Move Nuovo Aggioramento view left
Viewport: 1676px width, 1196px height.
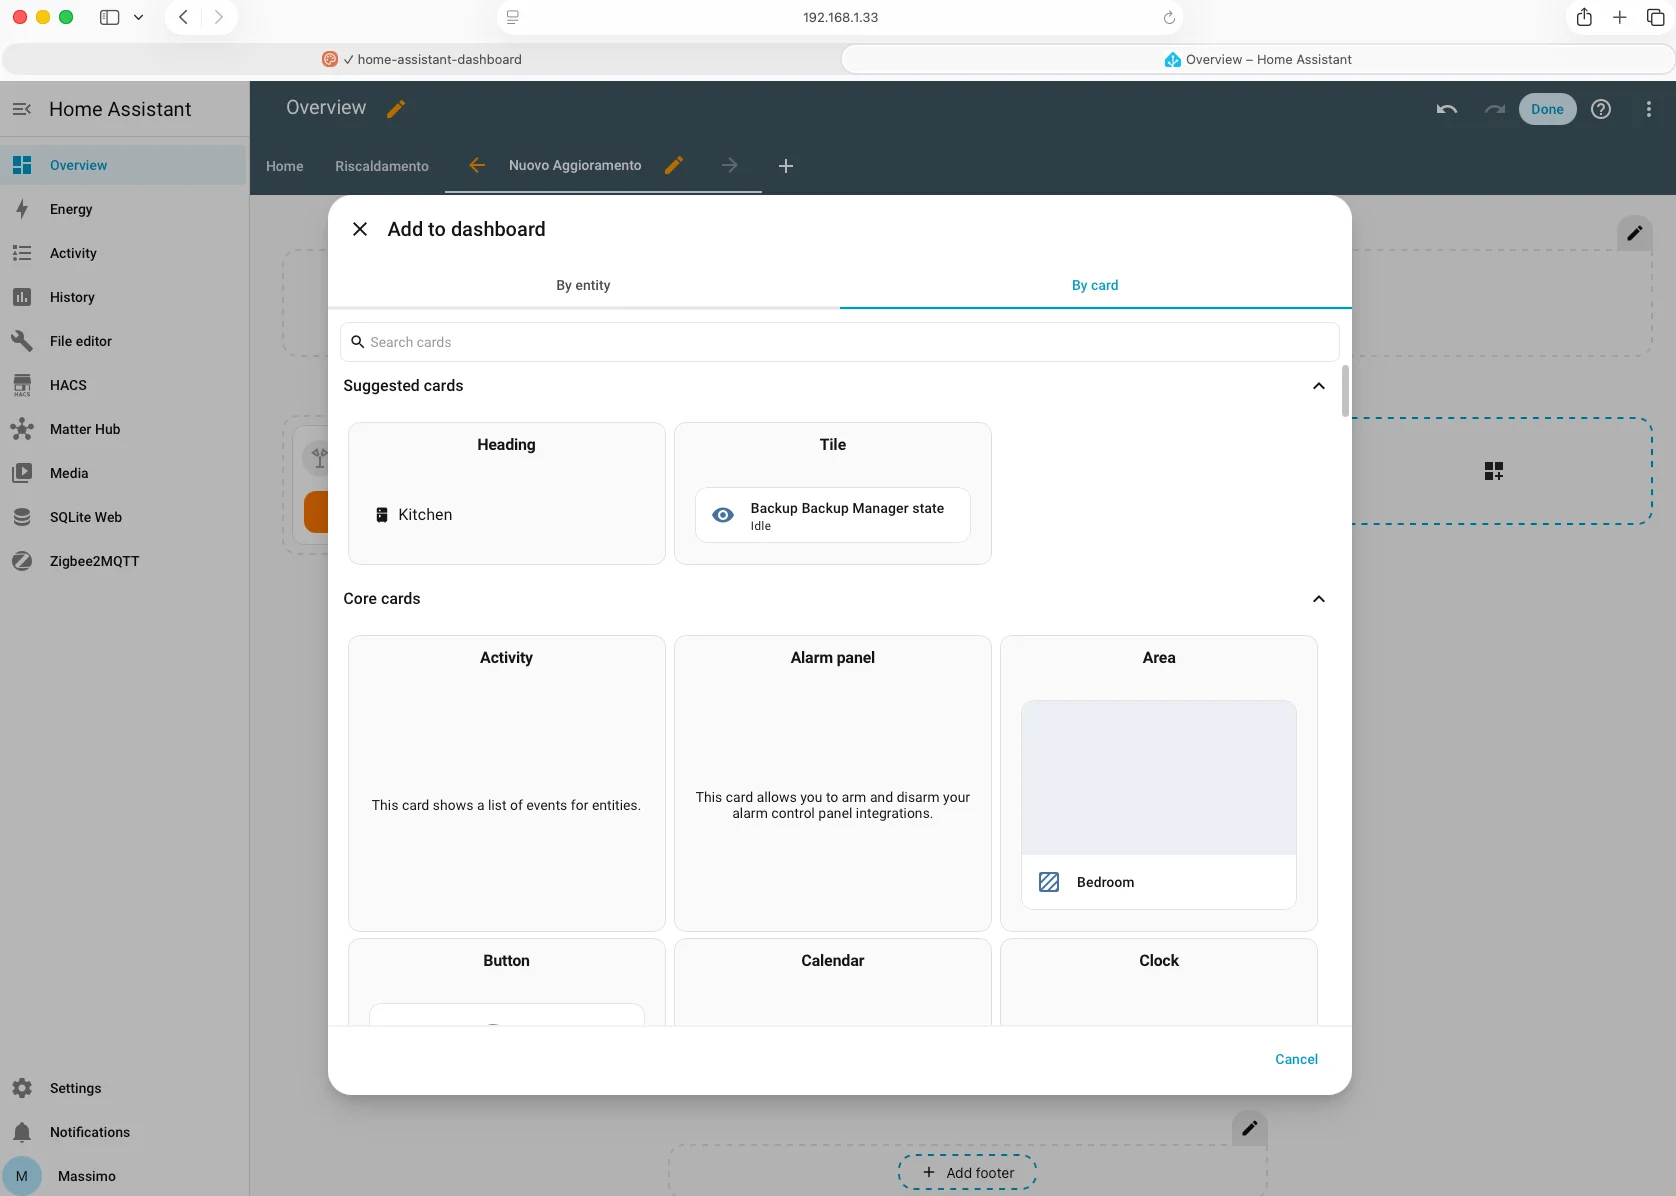click(x=477, y=165)
